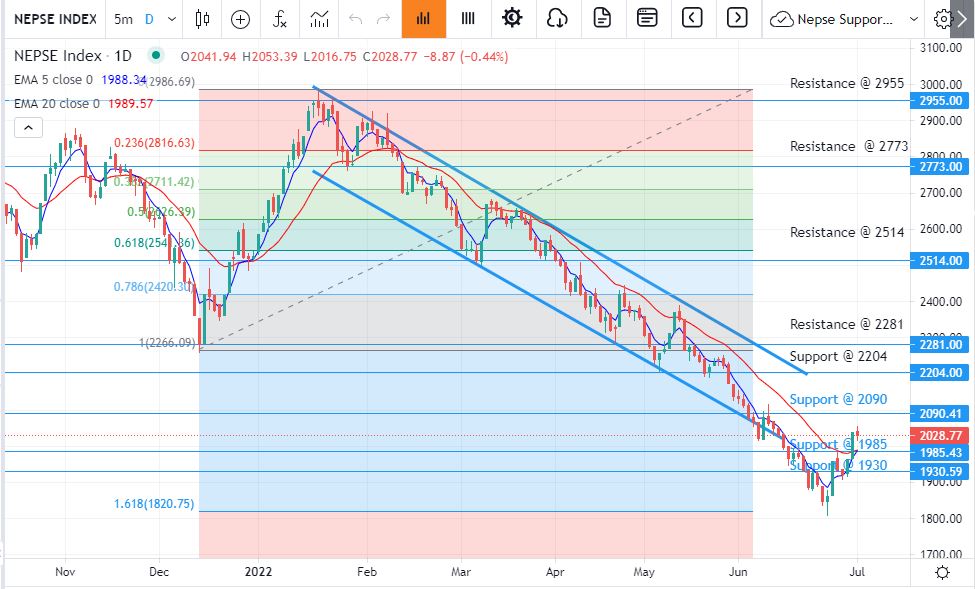Switch to the daily D interval
Screen dimensions: 975x589
151,18
